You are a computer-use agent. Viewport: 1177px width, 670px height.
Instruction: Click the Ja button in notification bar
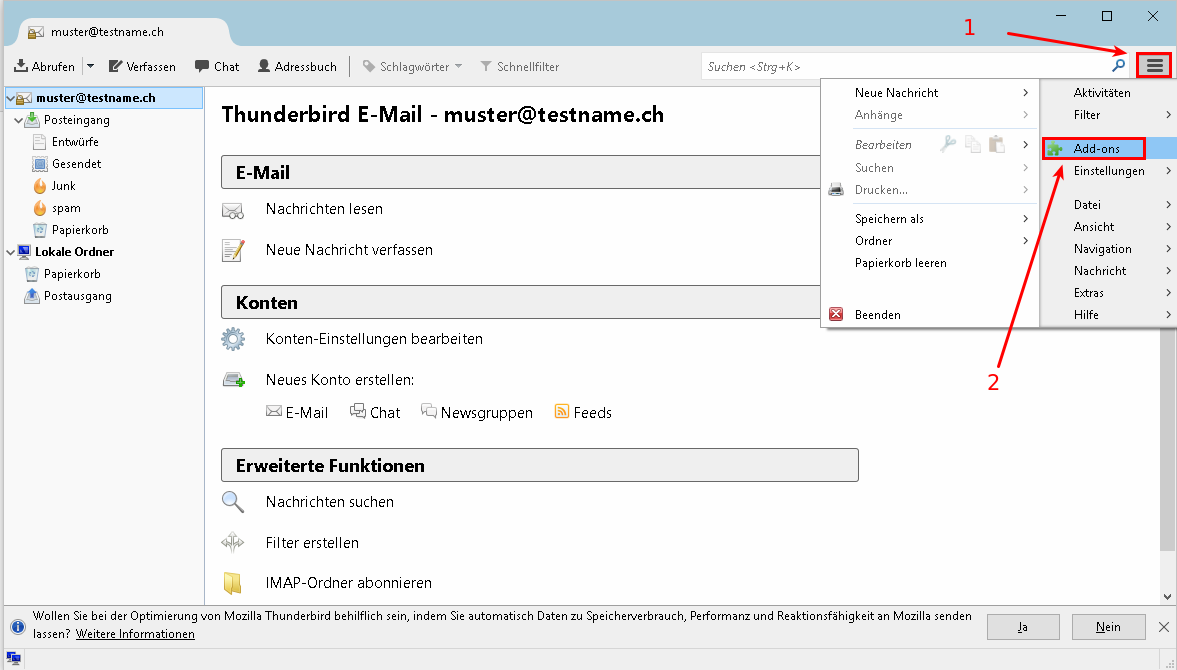click(1023, 626)
